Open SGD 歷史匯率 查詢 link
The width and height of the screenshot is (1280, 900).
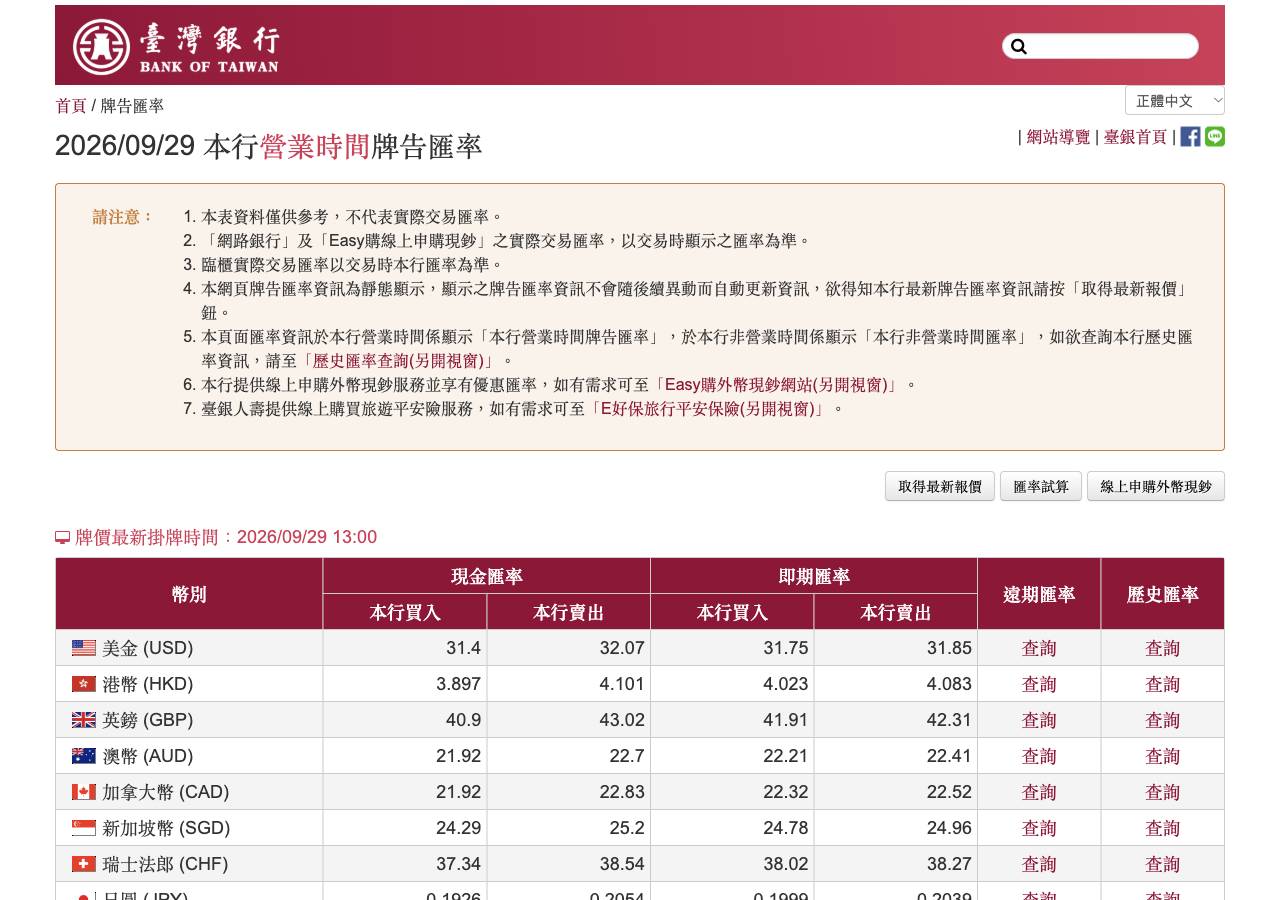(1163, 828)
